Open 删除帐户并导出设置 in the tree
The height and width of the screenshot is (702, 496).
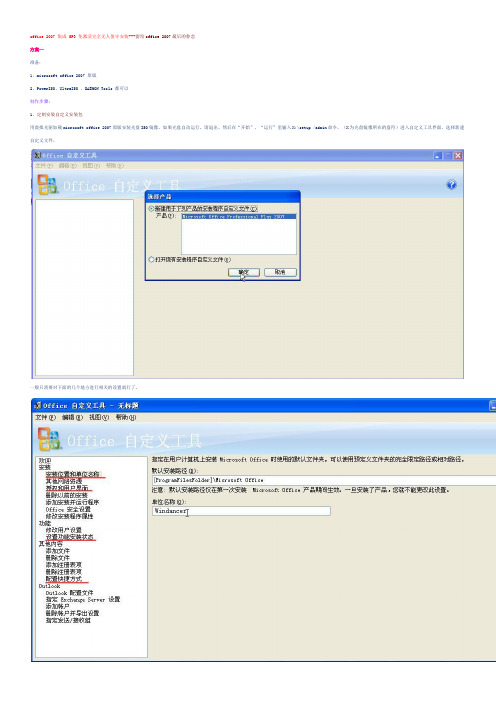click(72, 613)
